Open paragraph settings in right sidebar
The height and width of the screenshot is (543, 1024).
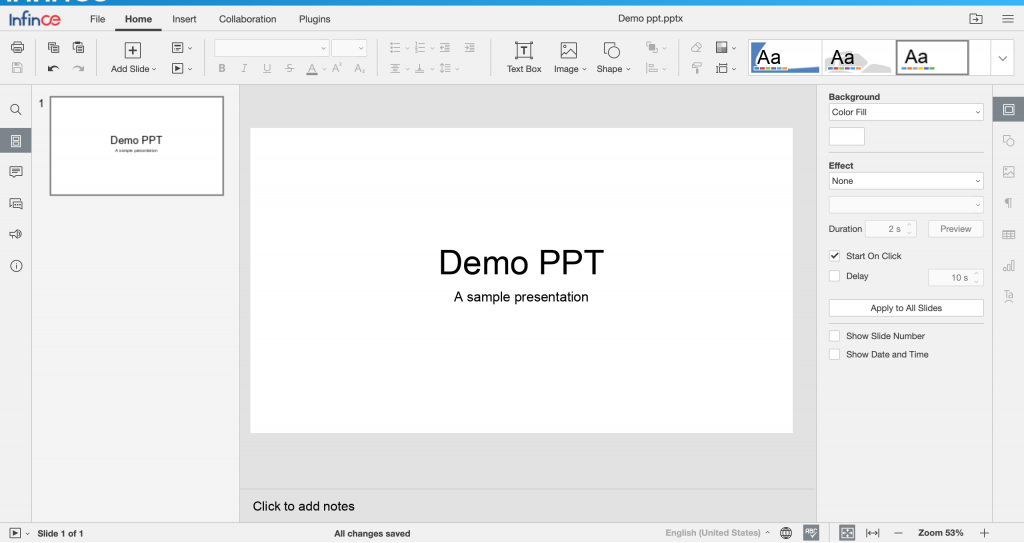tap(1008, 203)
